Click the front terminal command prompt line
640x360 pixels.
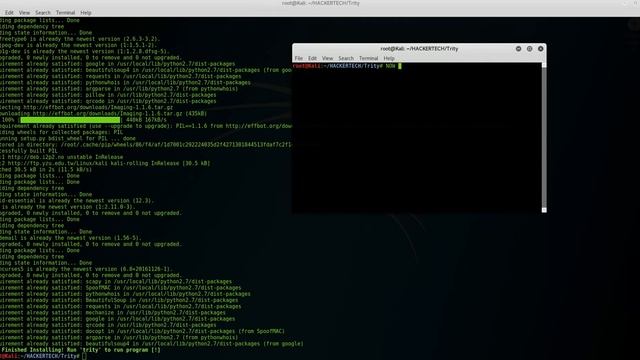point(347,66)
